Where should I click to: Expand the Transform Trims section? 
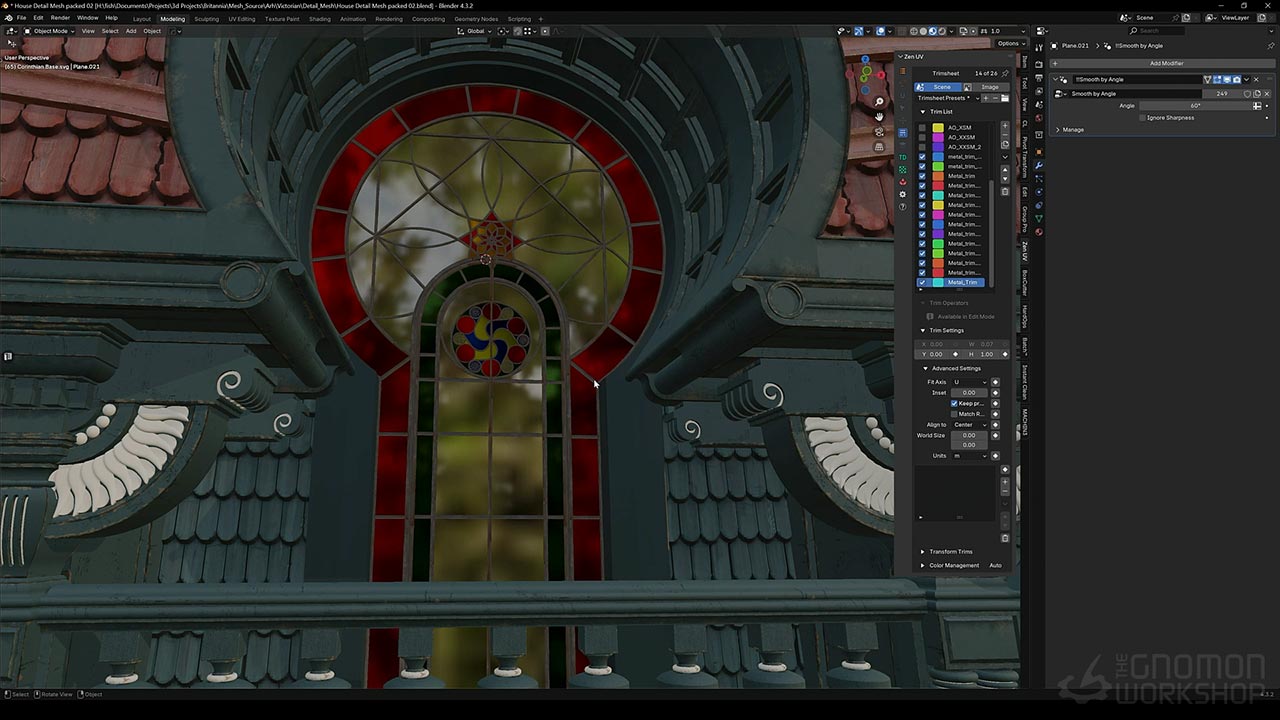[x=950, y=551]
